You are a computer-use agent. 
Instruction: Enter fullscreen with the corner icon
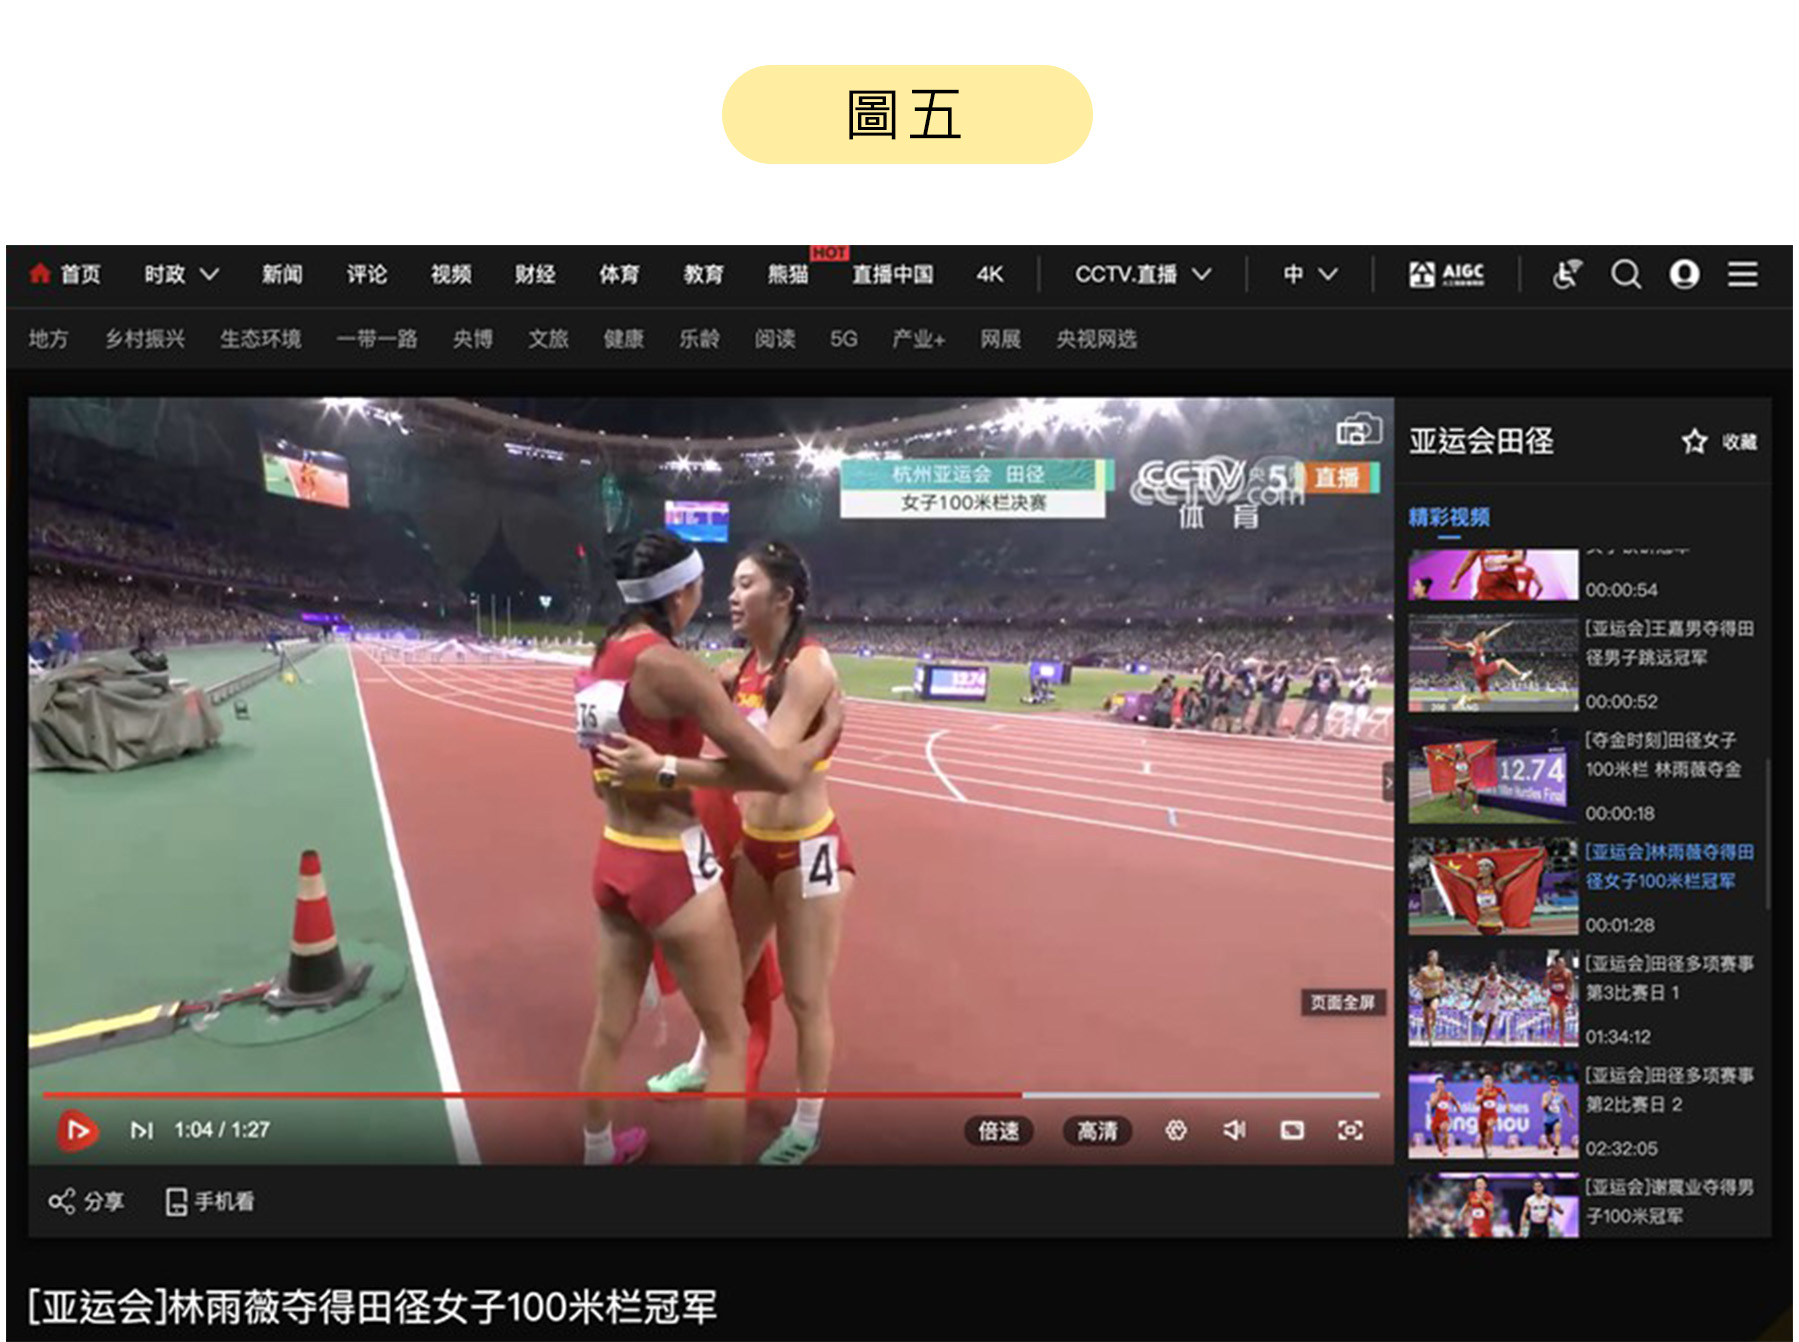pos(1350,1130)
